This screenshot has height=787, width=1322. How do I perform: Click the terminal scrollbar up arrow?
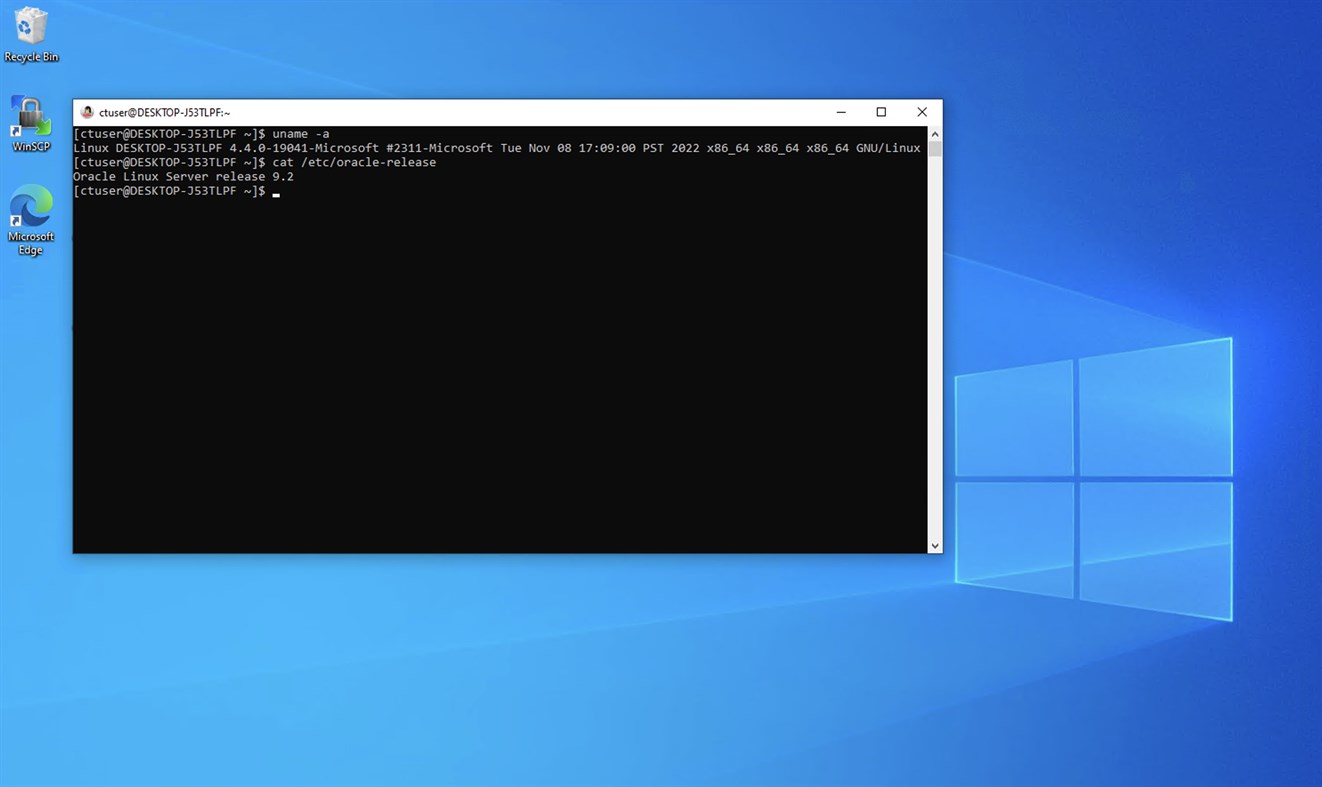click(935, 133)
